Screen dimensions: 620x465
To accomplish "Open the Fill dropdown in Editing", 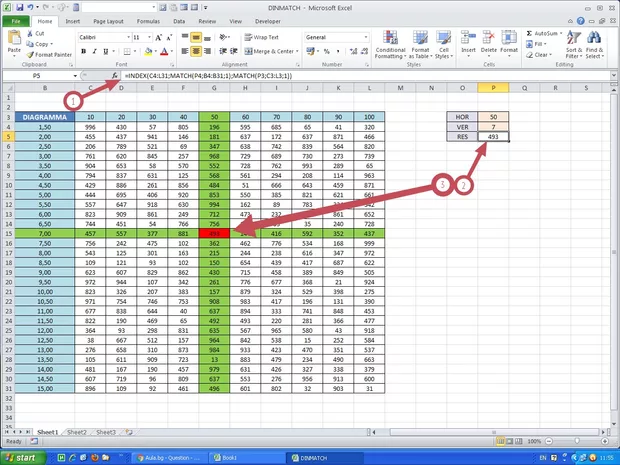I will click(536, 44).
